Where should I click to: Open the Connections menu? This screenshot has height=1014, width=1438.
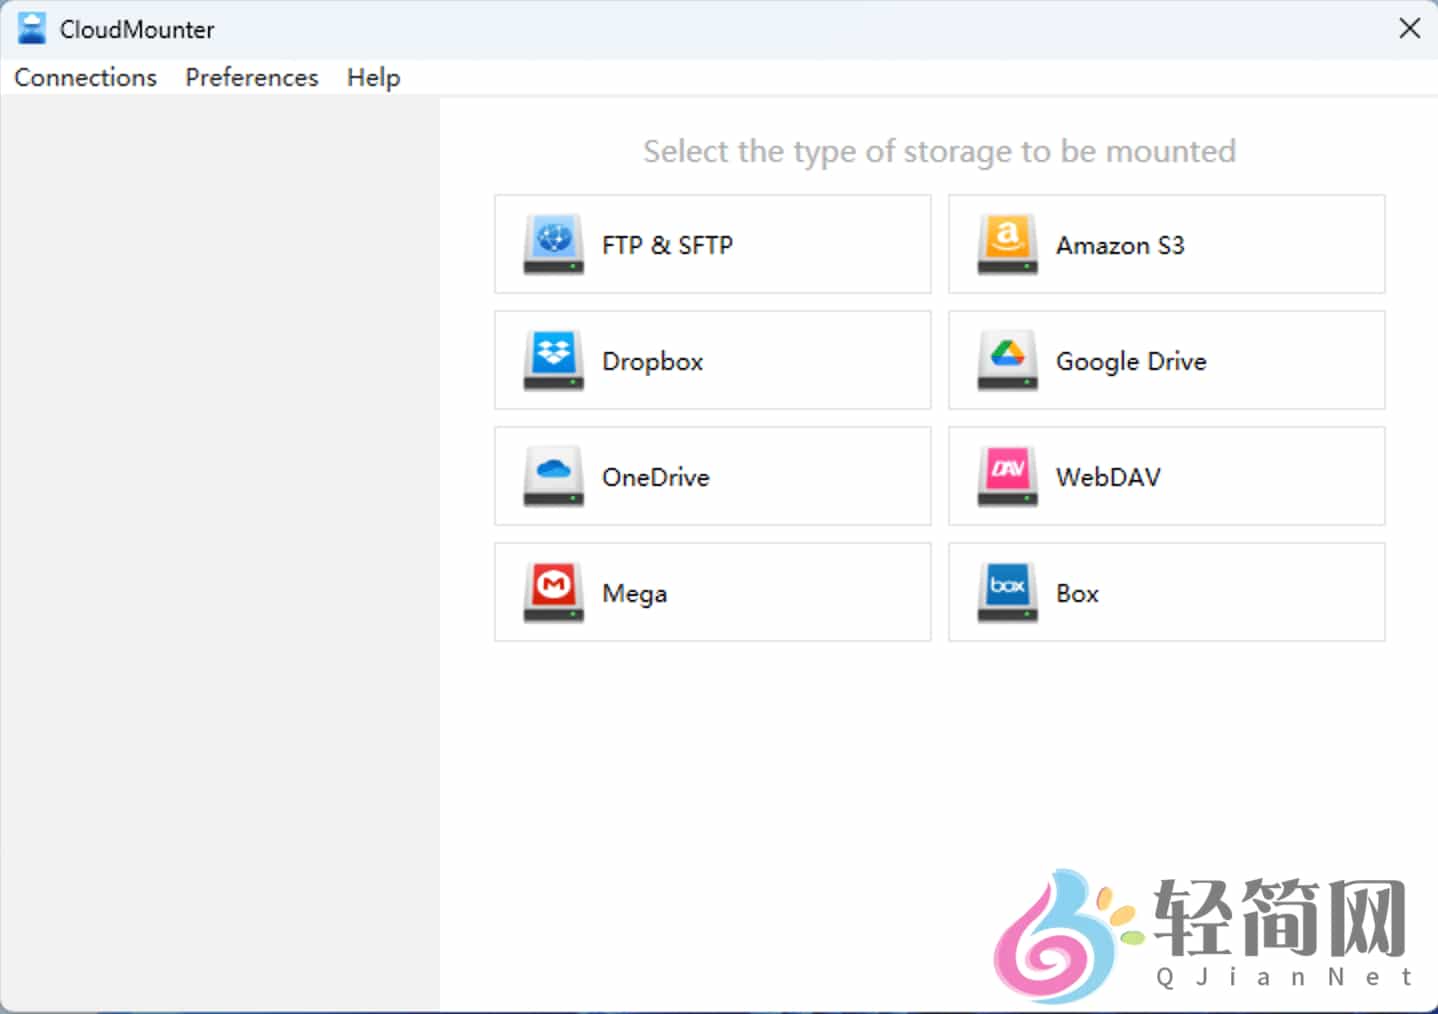pyautogui.click(x=85, y=77)
